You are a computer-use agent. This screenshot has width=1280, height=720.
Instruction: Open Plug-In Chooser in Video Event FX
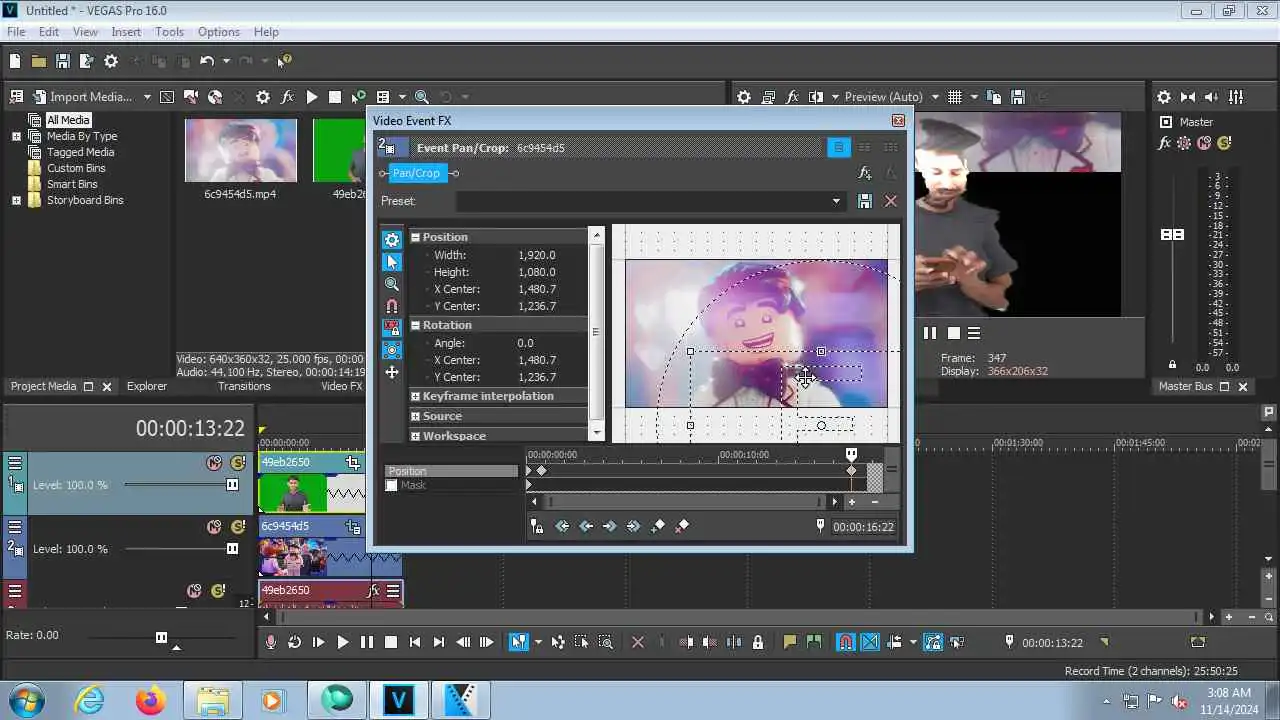point(865,173)
